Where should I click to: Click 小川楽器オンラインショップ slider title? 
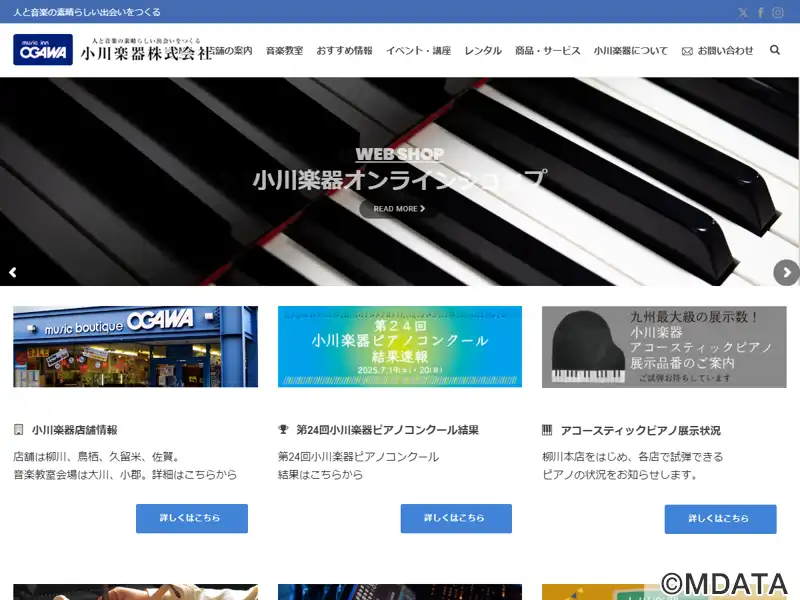(x=399, y=180)
